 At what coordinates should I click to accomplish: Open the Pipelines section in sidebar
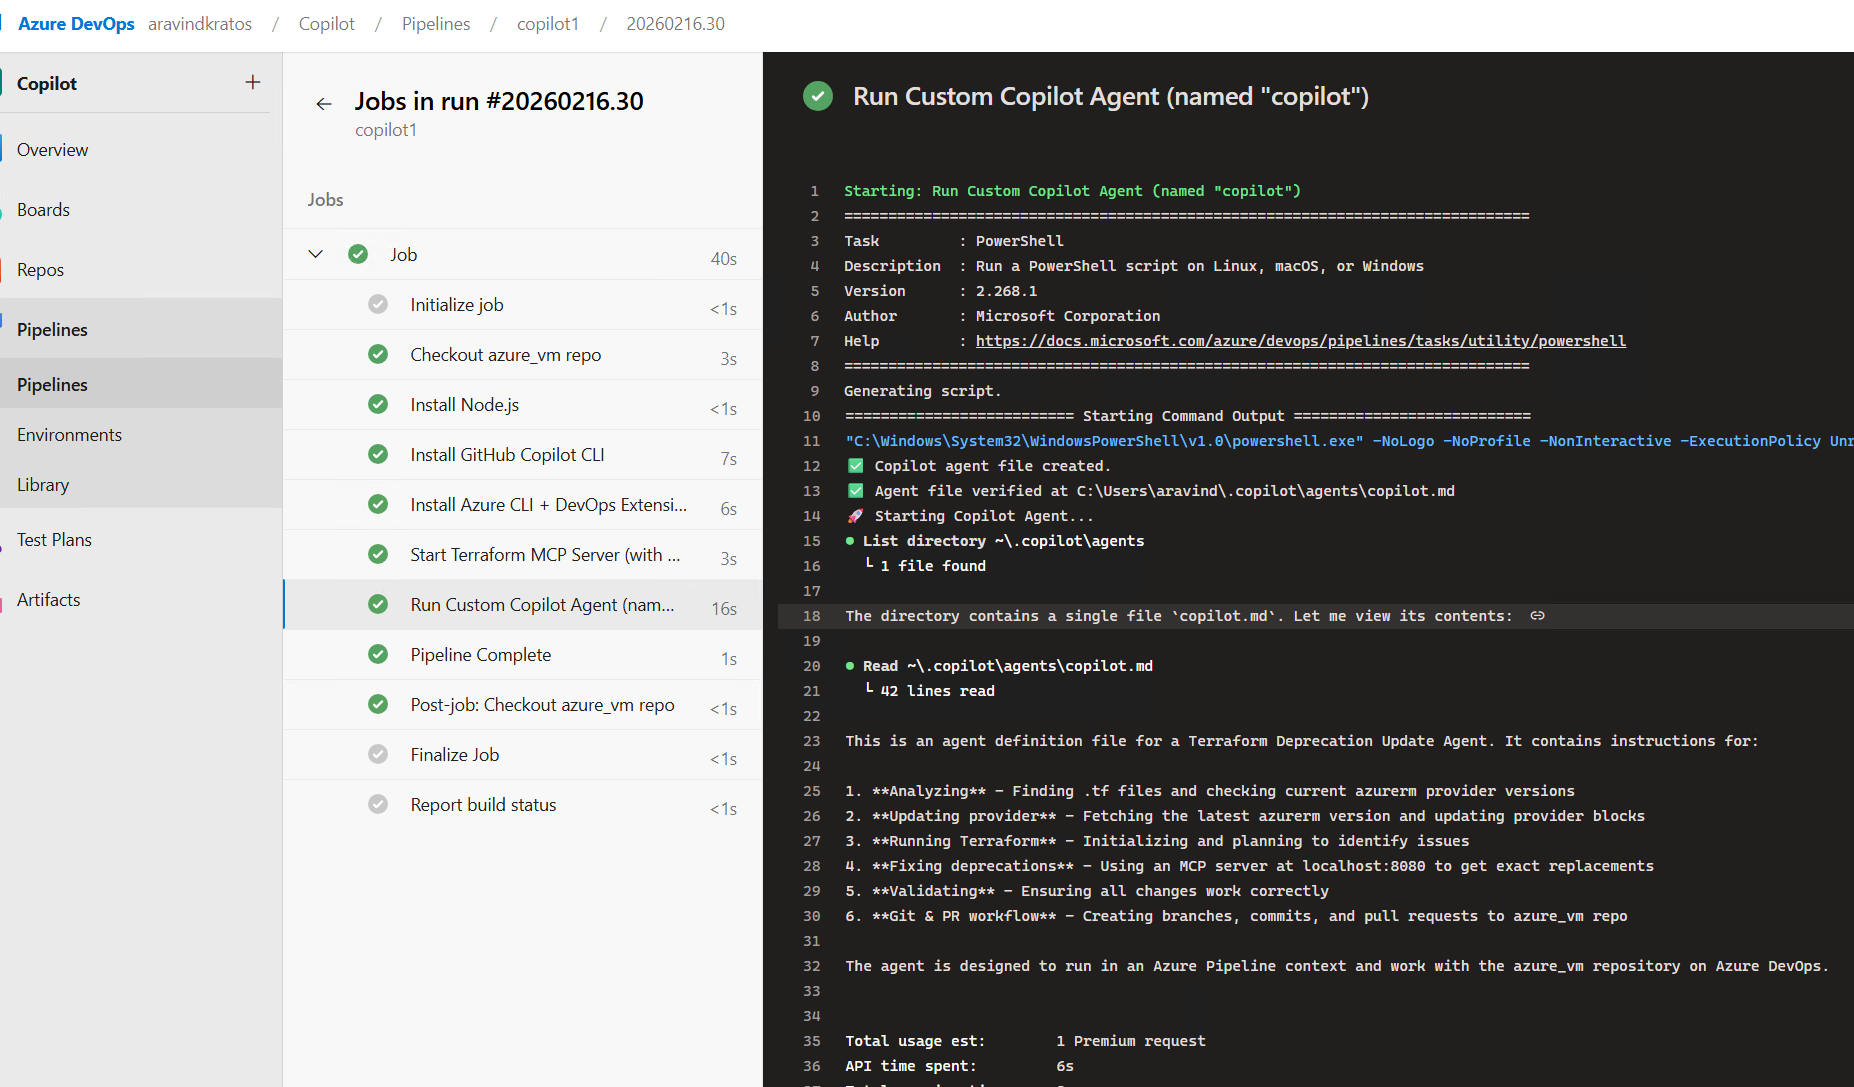(x=52, y=329)
